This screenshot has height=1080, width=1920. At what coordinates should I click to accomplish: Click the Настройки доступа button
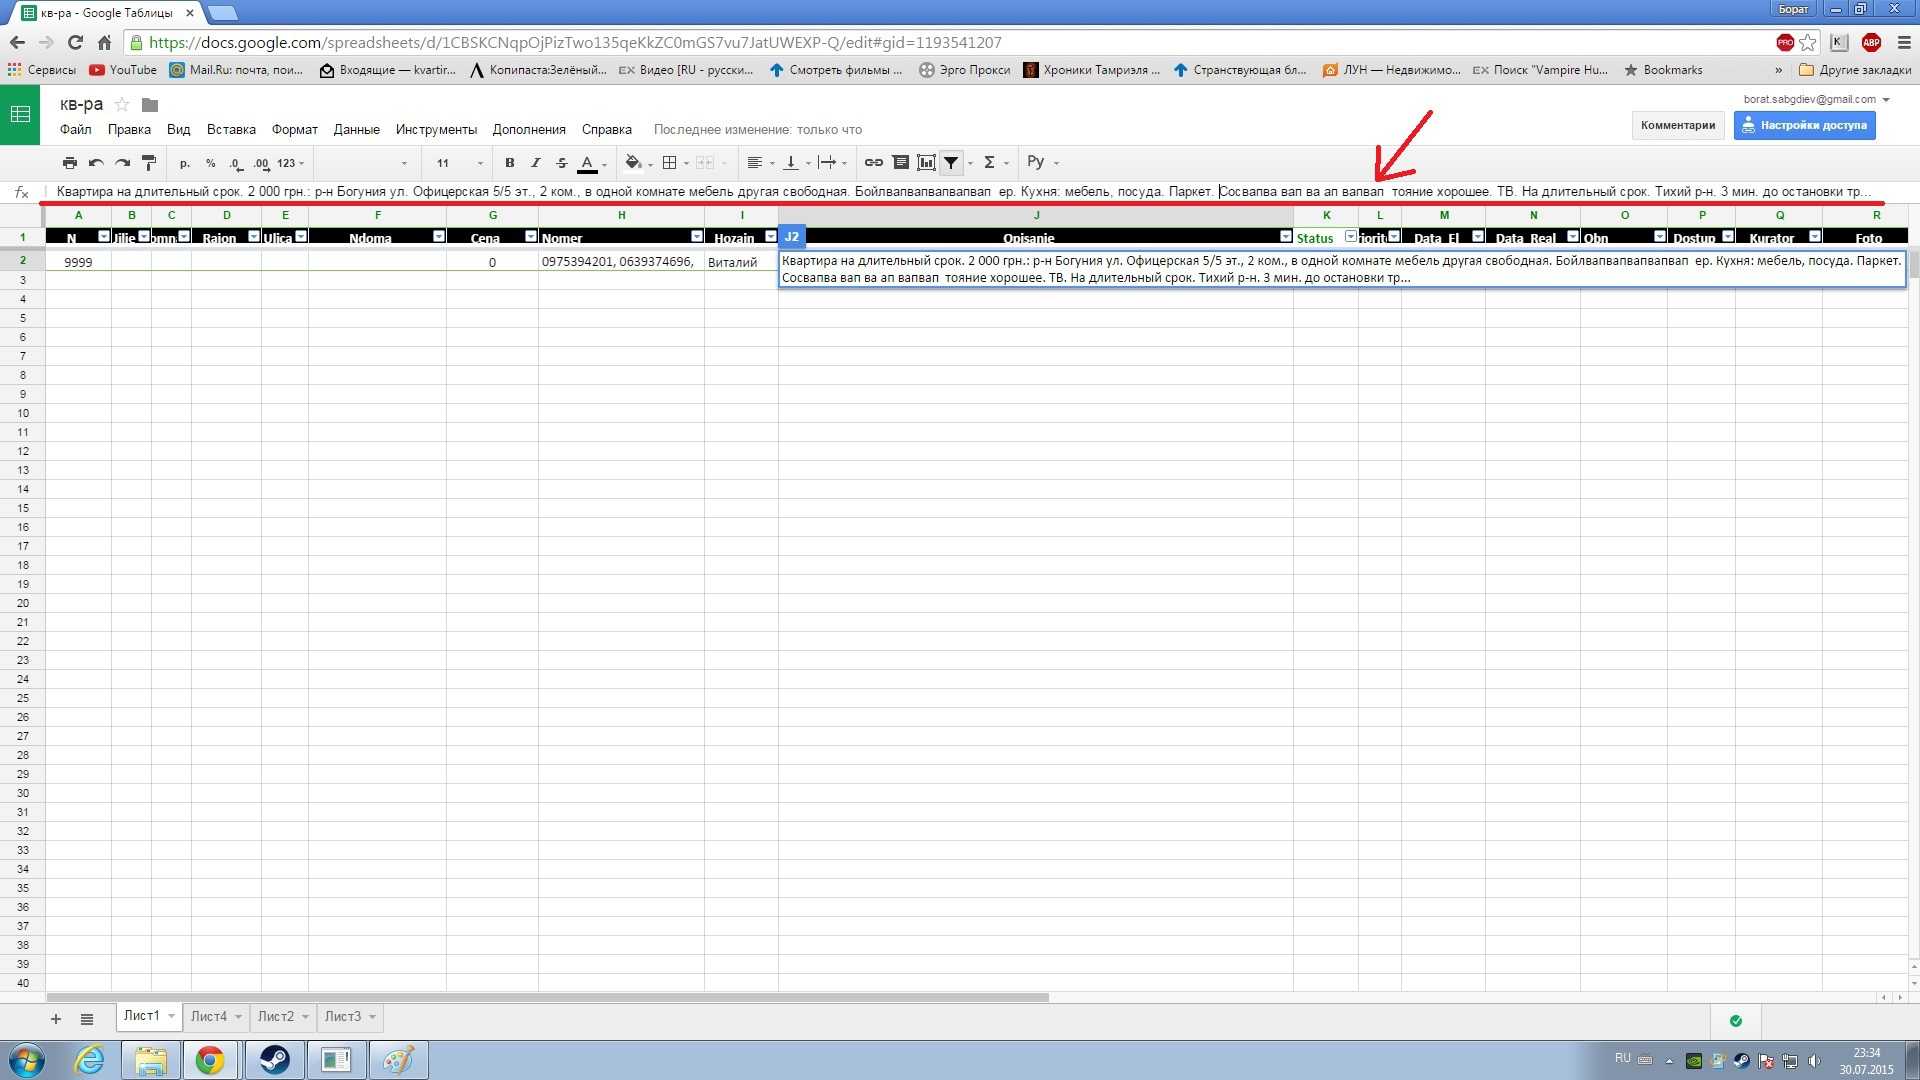[1812, 124]
